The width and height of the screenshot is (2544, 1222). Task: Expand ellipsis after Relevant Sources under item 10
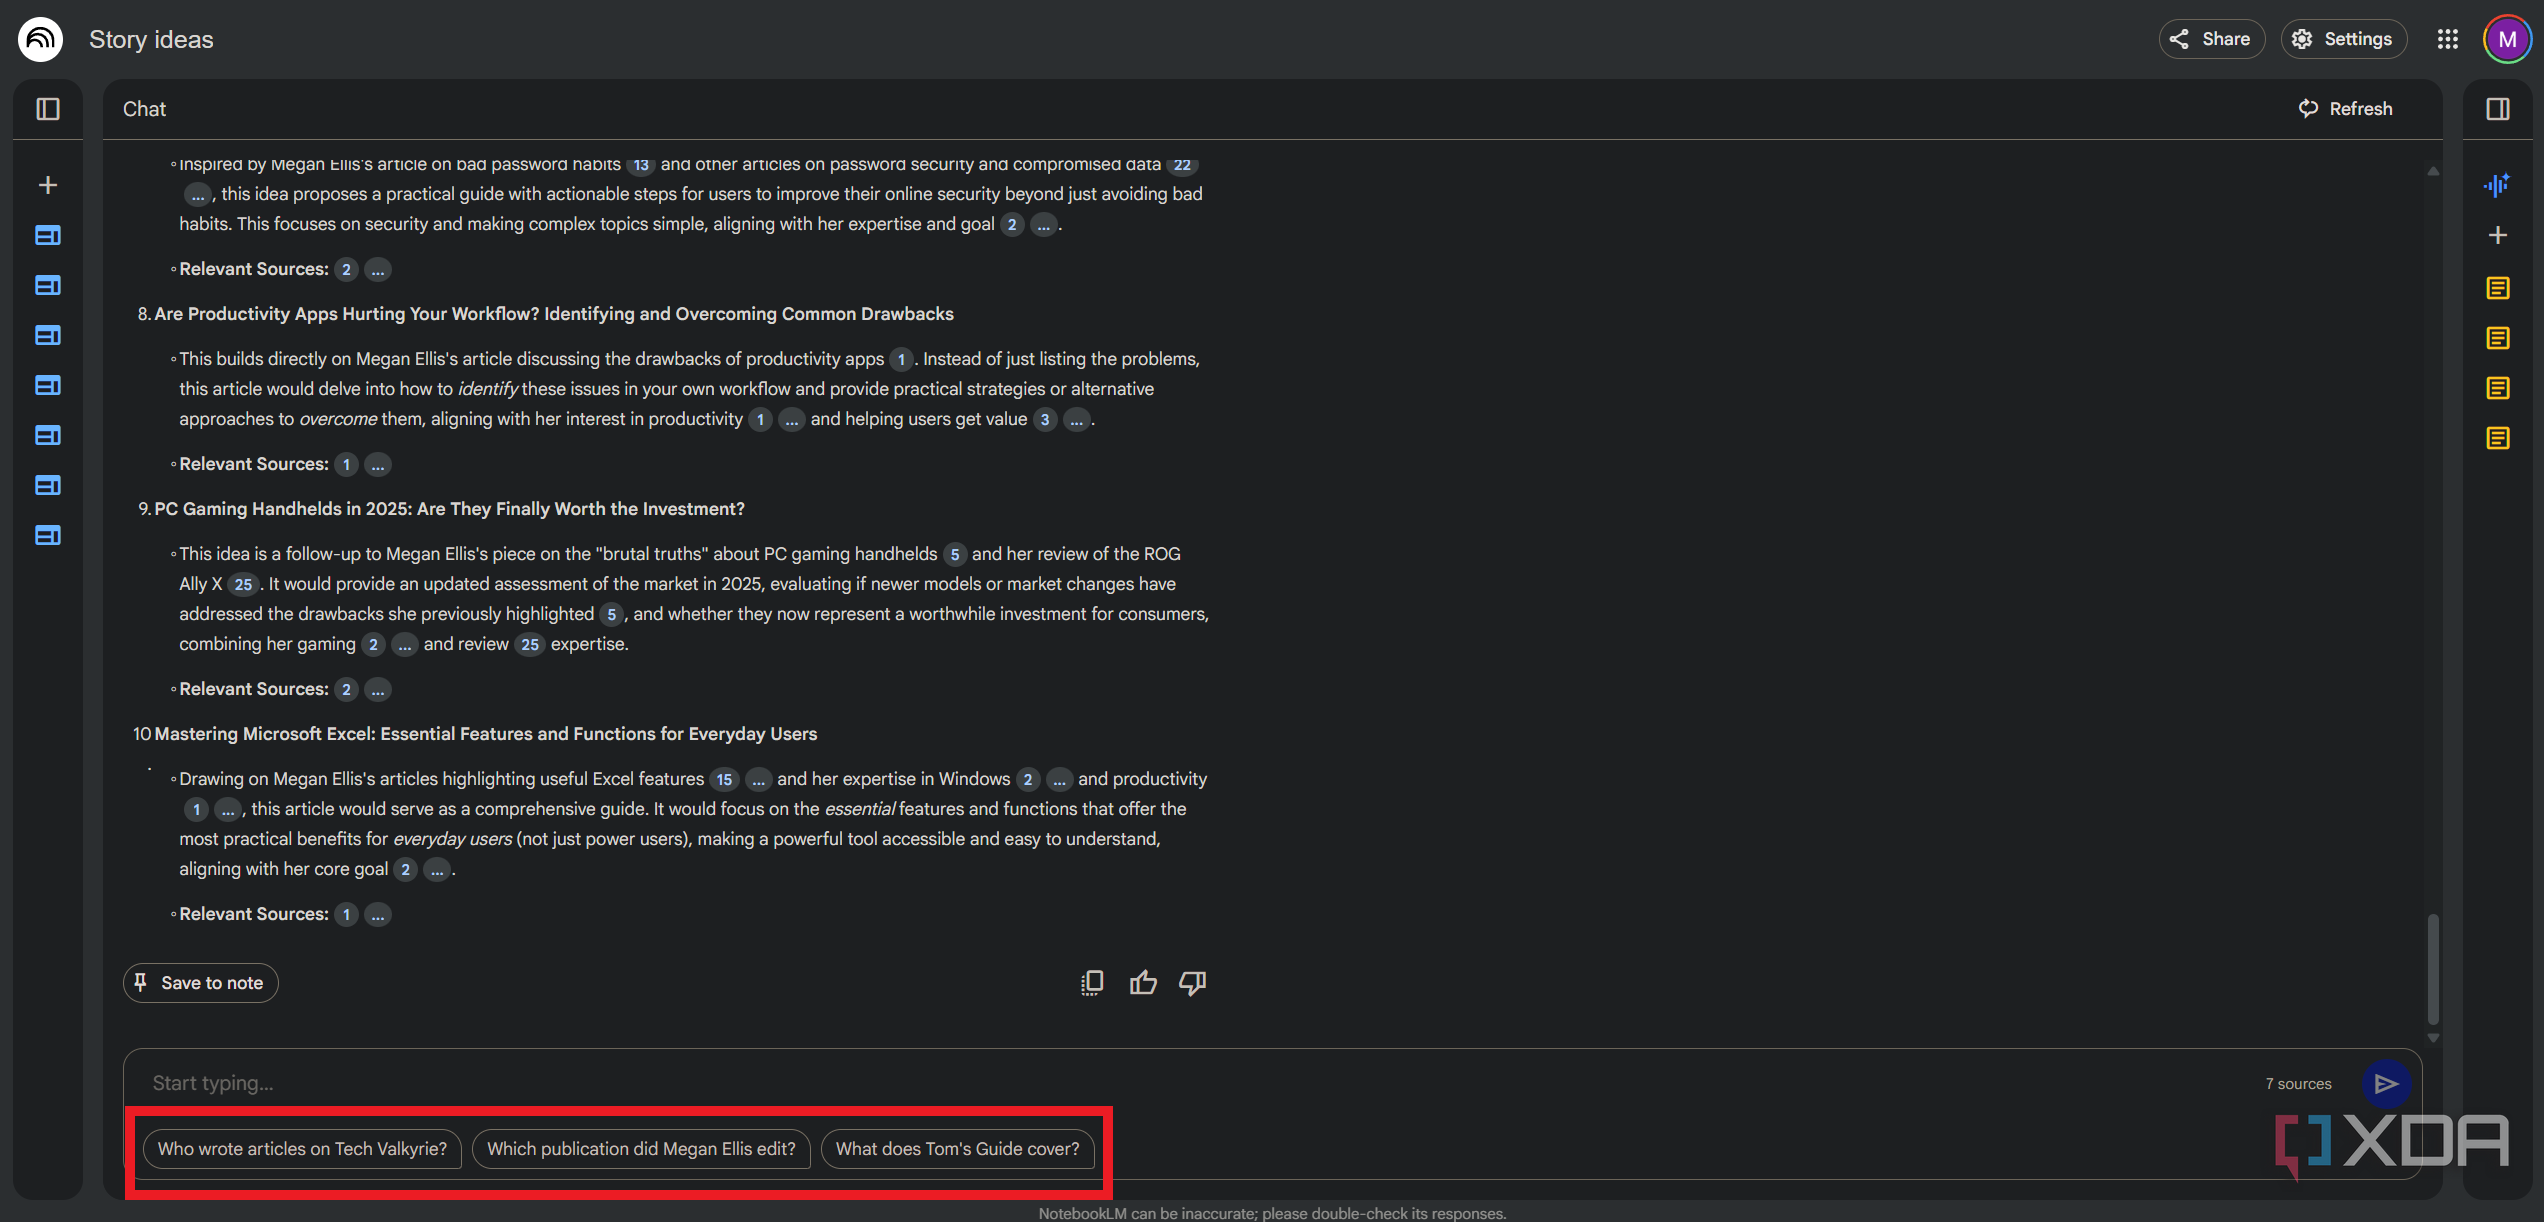pyautogui.click(x=377, y=915)
